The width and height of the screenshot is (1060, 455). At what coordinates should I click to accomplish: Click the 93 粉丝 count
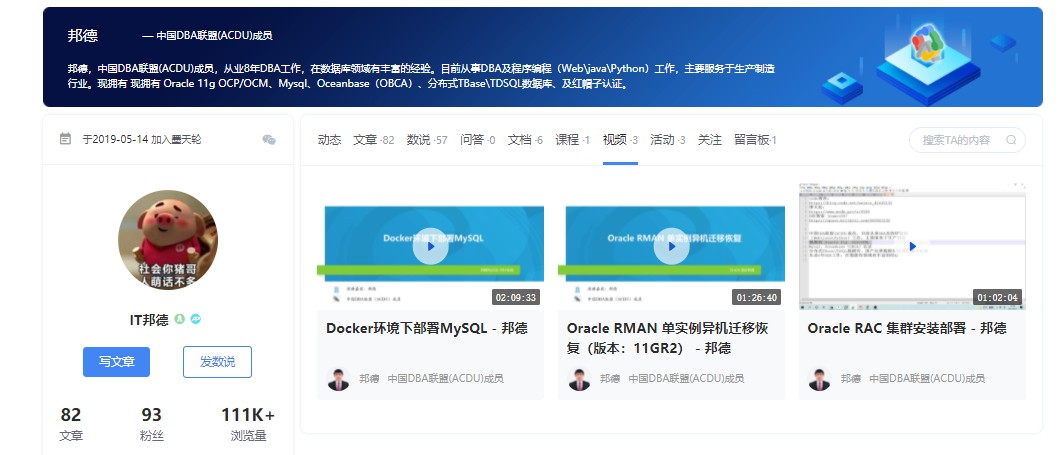(x=151, y=424)
